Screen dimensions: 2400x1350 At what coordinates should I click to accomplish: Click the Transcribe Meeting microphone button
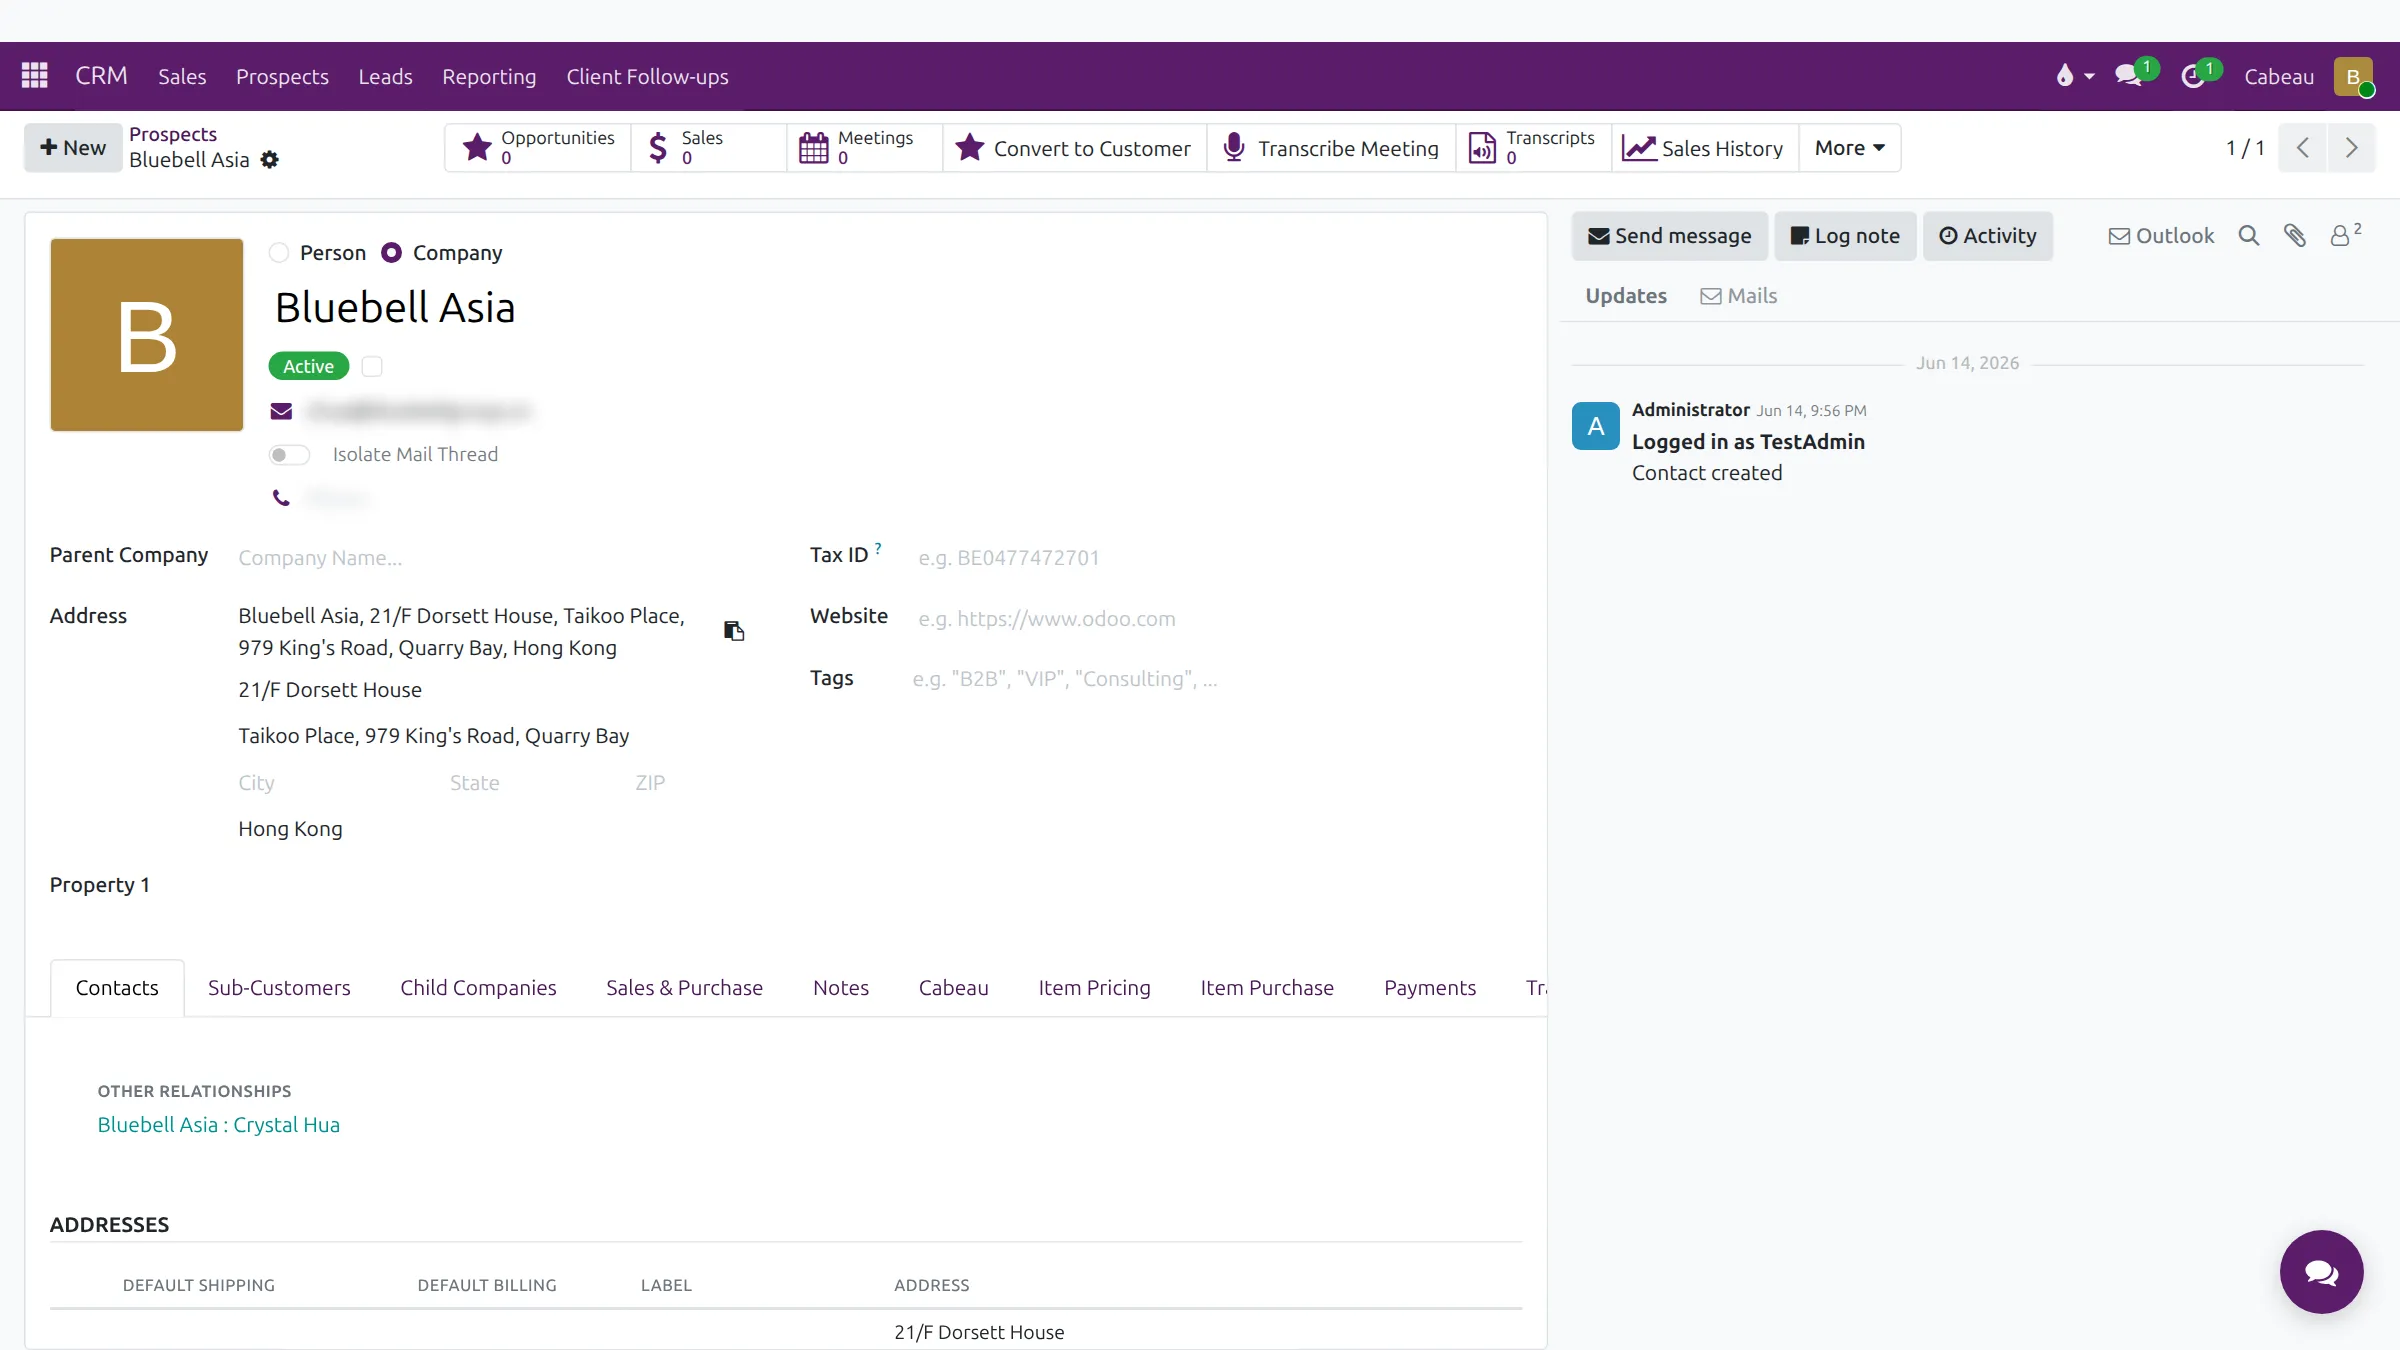pos(1331,148)
